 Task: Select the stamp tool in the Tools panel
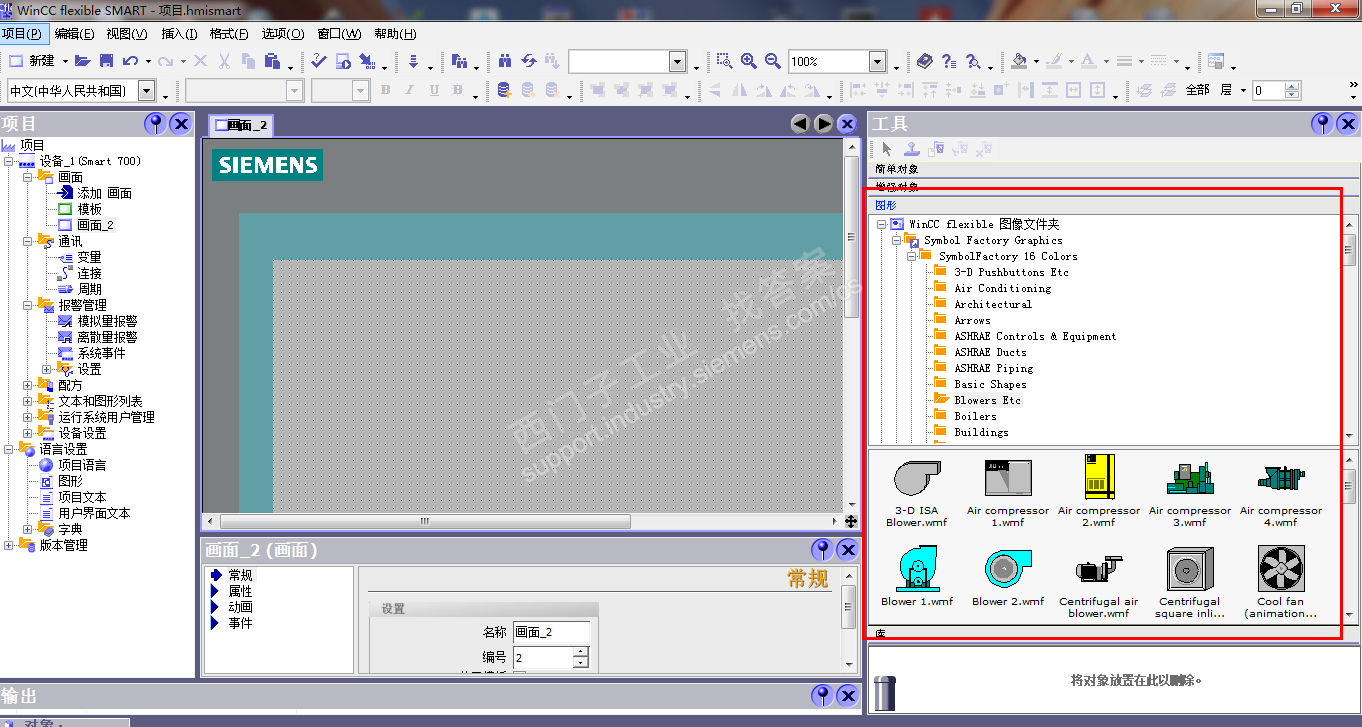coord(911,149)
